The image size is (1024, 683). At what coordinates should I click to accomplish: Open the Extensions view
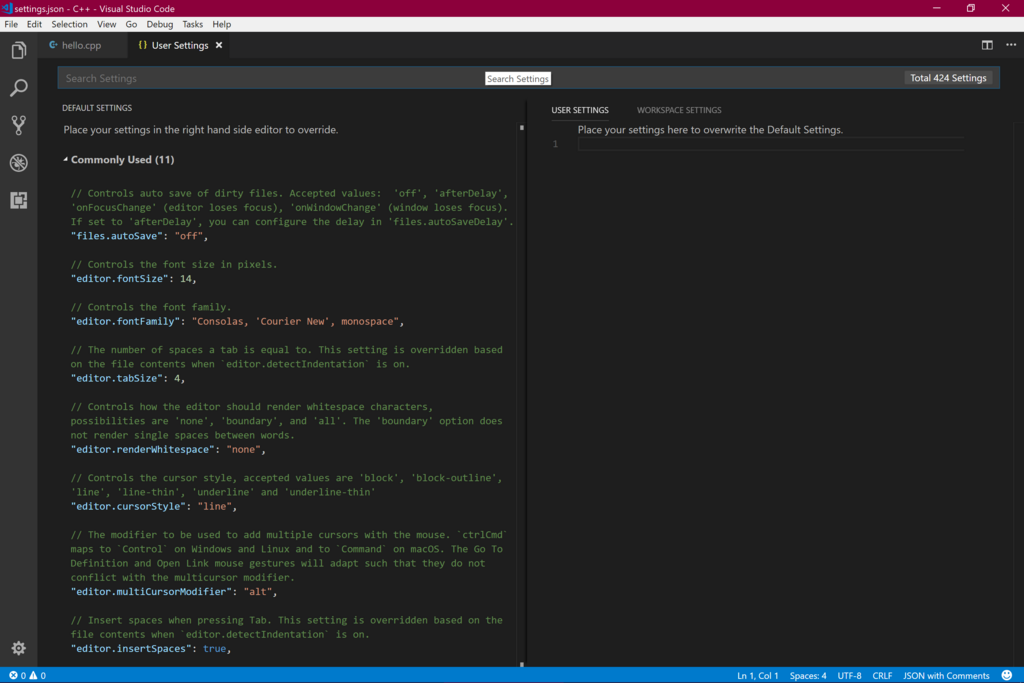click(x=19, y=200)
